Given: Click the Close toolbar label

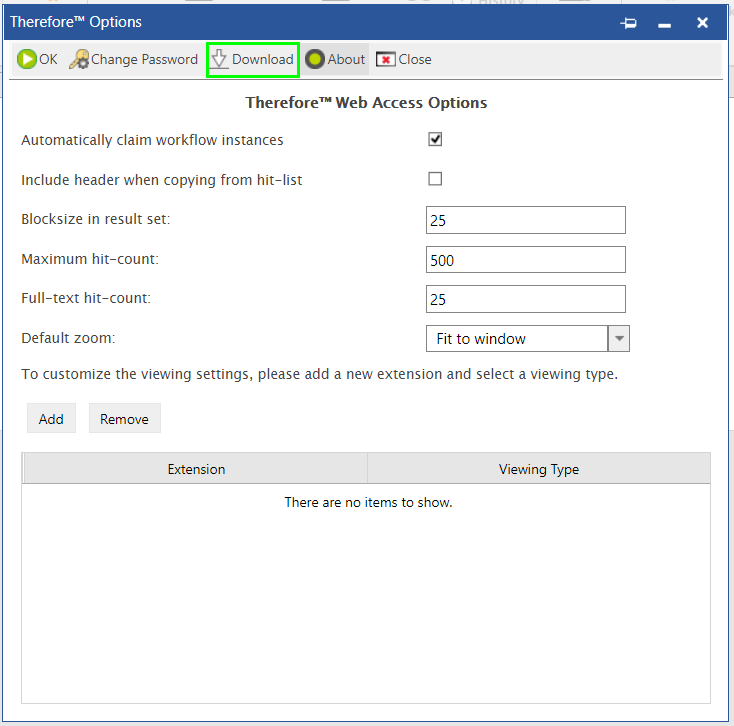Looking at the screenshot, I should pos(415,59).
